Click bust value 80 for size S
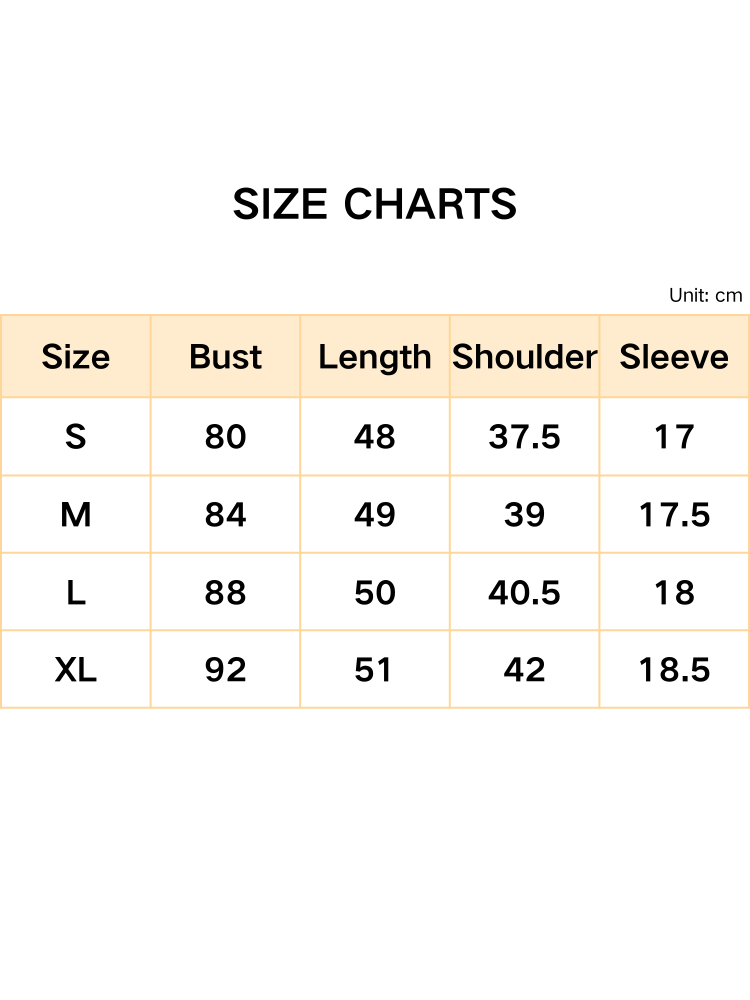 pos(225,437)
